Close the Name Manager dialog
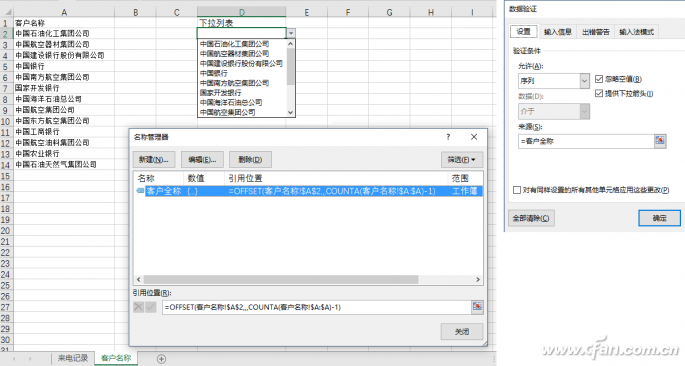685x366 pixels. pos(474,137)
